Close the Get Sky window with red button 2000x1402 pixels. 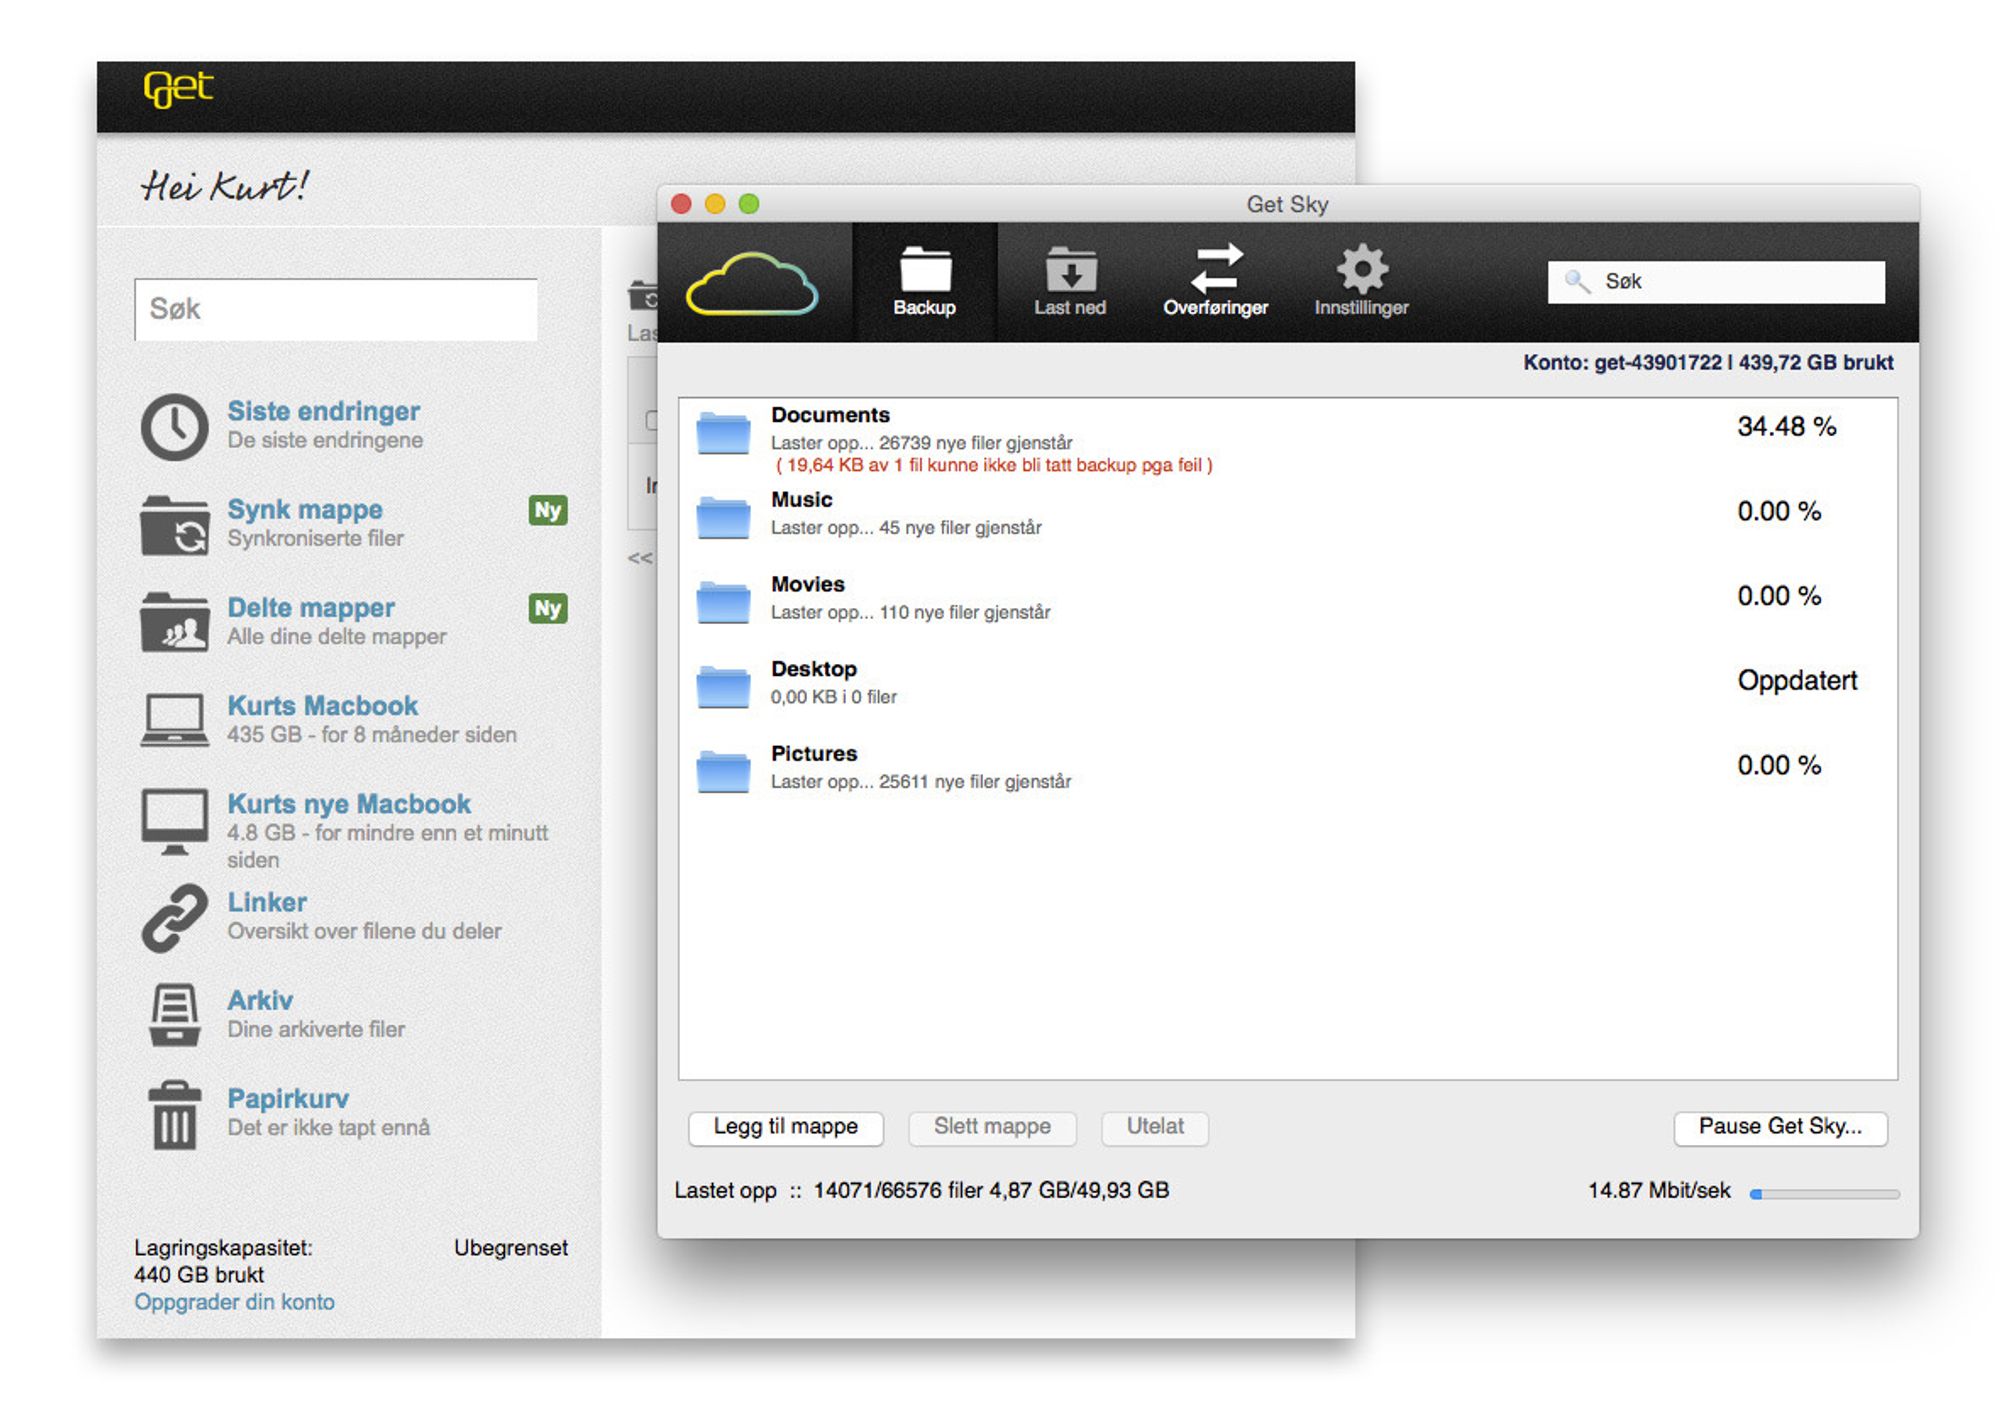pos(681,204)
